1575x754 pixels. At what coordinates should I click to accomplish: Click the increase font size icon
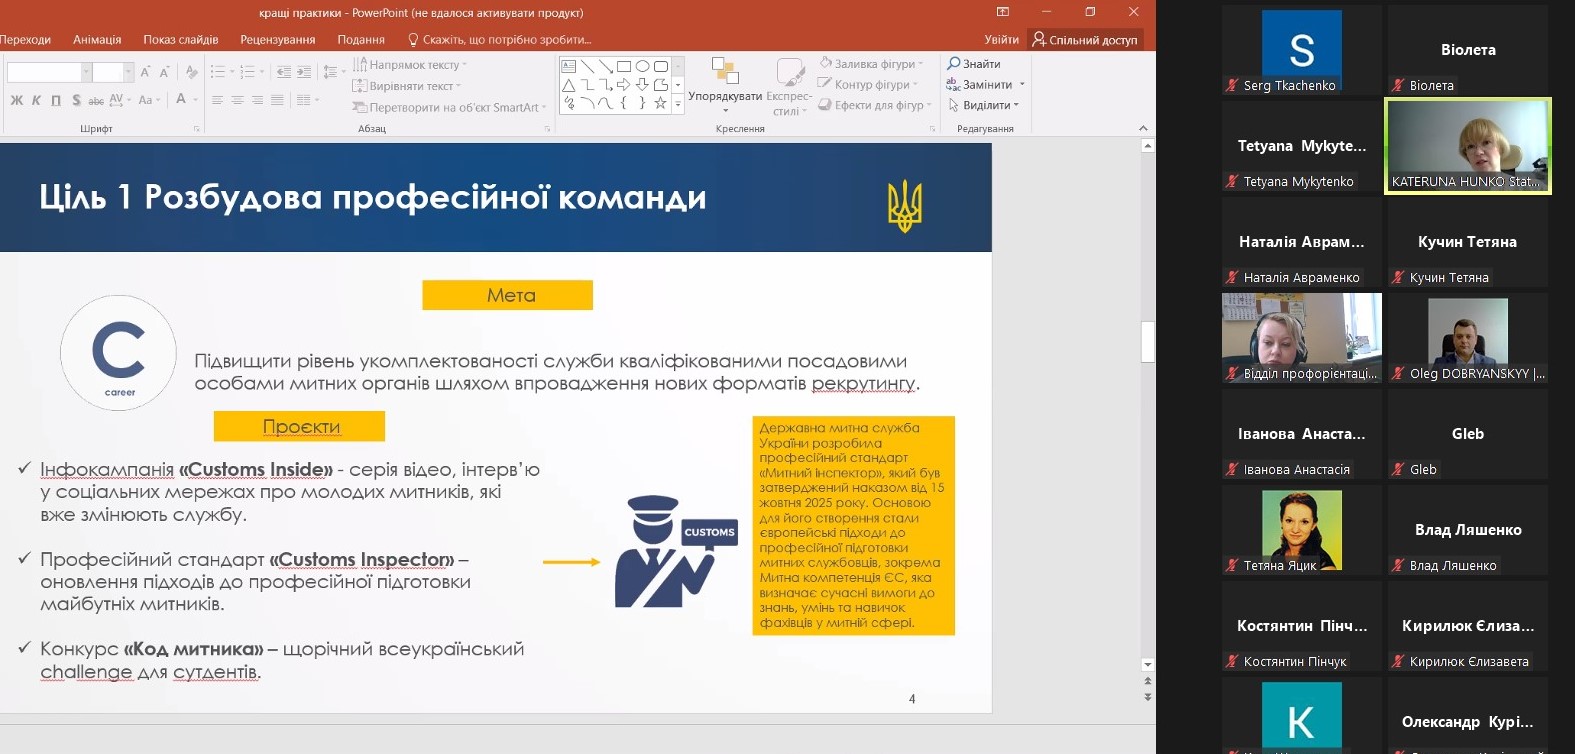click(146, 72)
